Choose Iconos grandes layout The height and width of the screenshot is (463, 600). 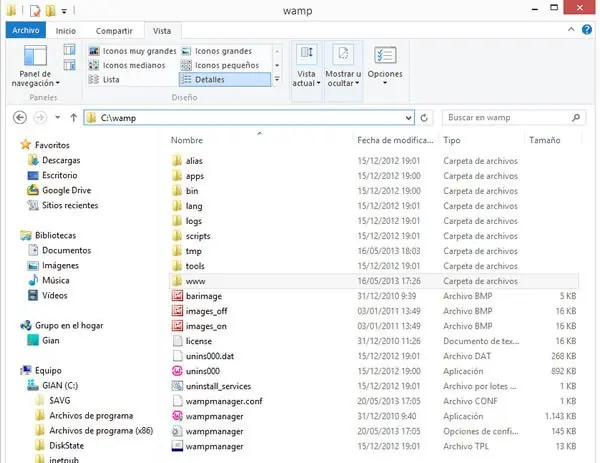(217, 51)
